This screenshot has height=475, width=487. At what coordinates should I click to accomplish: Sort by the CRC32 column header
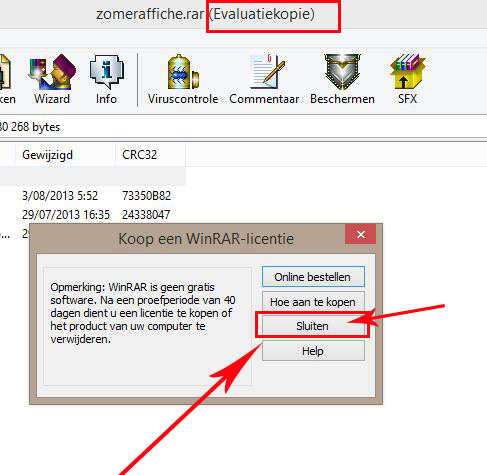pos(151,155)
